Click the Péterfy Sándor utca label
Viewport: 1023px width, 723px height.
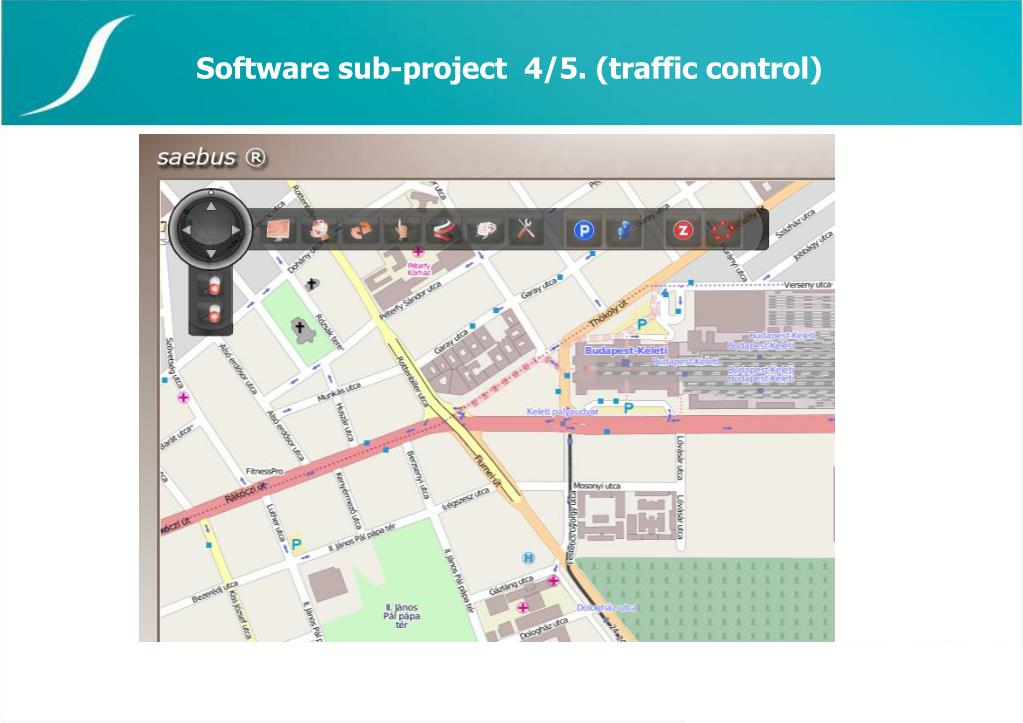point(410,300)
